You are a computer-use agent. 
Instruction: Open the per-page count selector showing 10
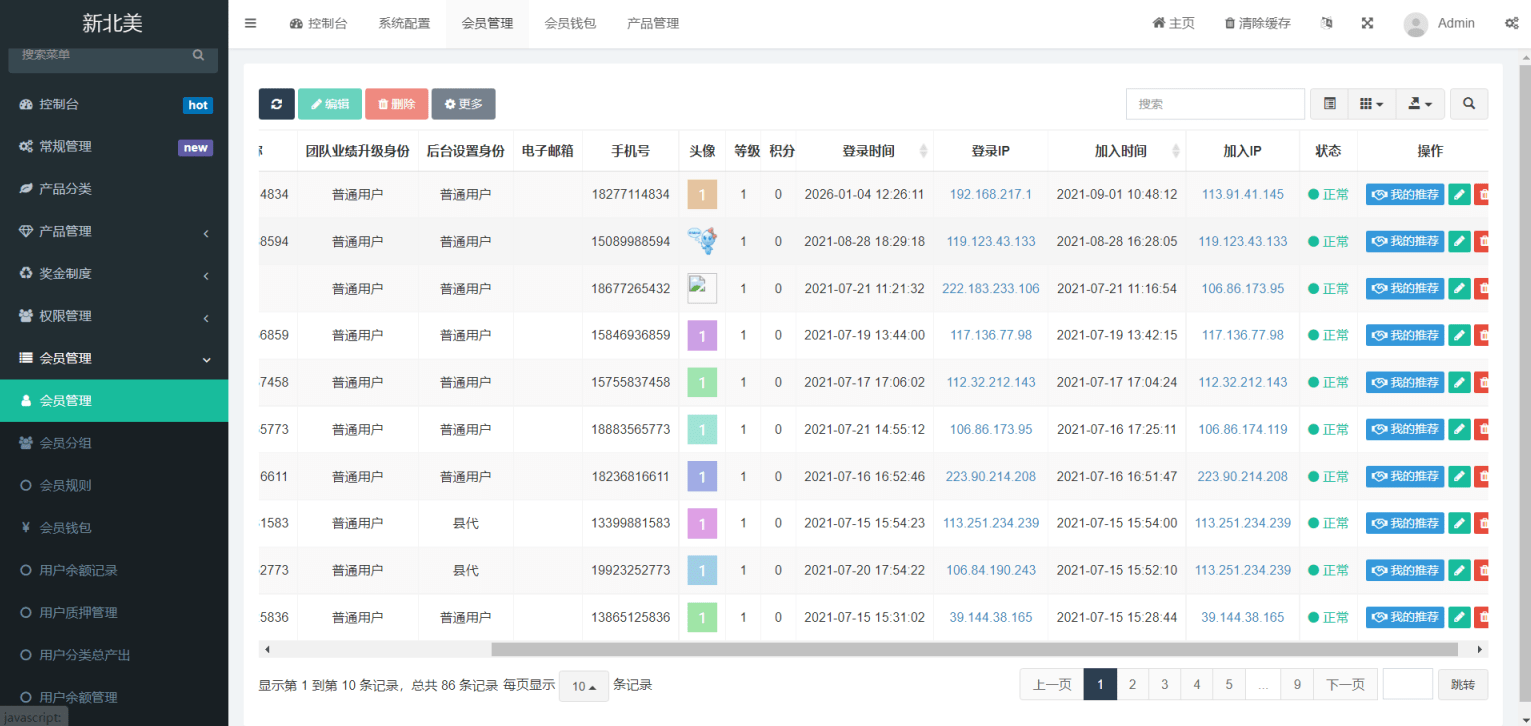(x=583, y=686)
